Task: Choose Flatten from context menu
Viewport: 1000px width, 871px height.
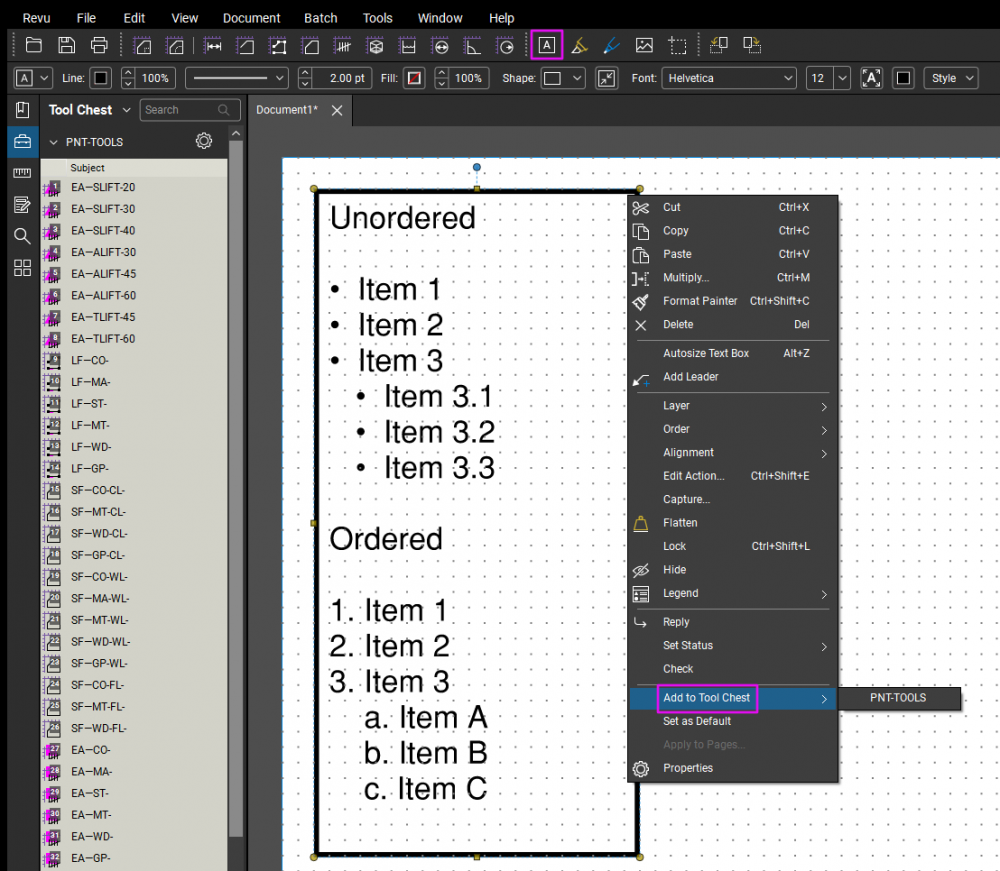Action: point(680,523)
